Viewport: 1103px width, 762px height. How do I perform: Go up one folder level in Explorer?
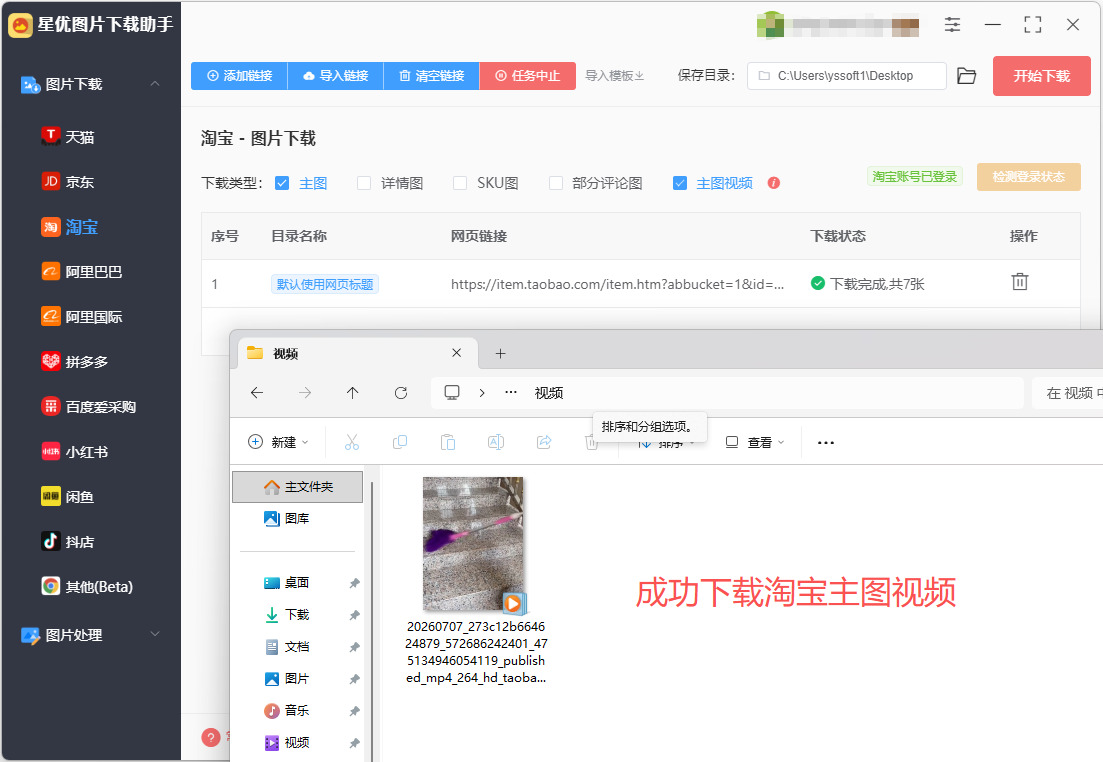[352, 393]
